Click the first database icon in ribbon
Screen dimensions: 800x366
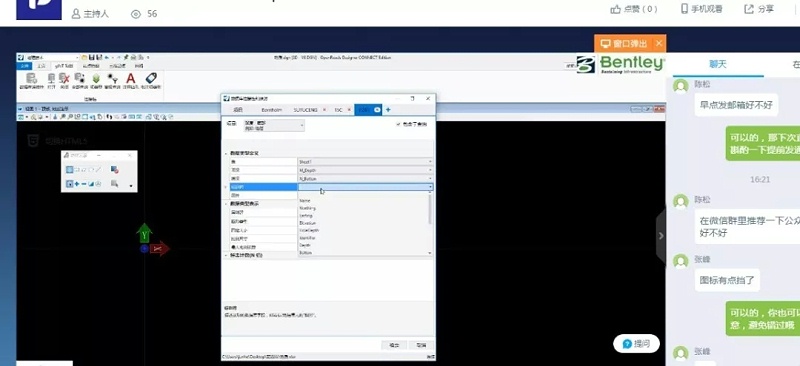32,78
